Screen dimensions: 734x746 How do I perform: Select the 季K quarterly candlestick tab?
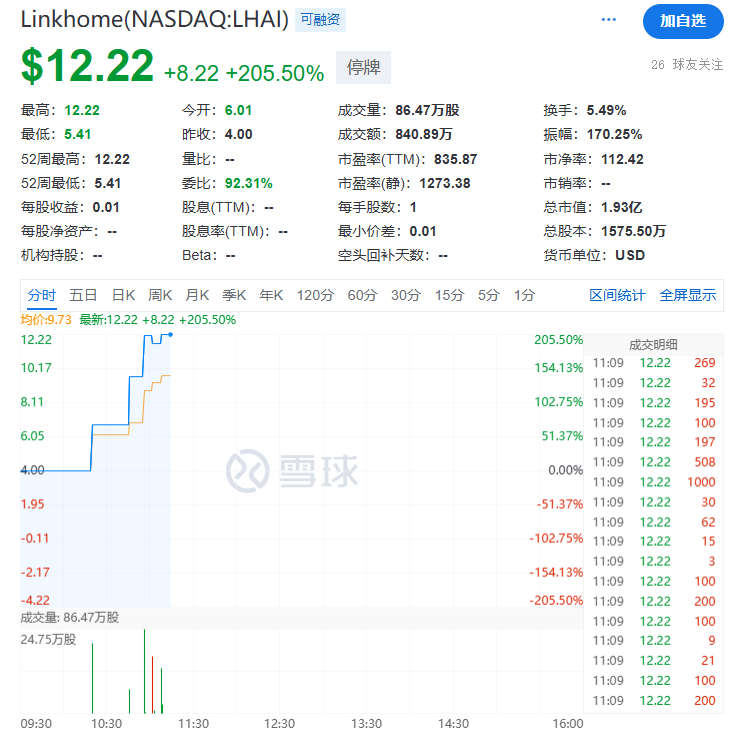coord(234,295)
